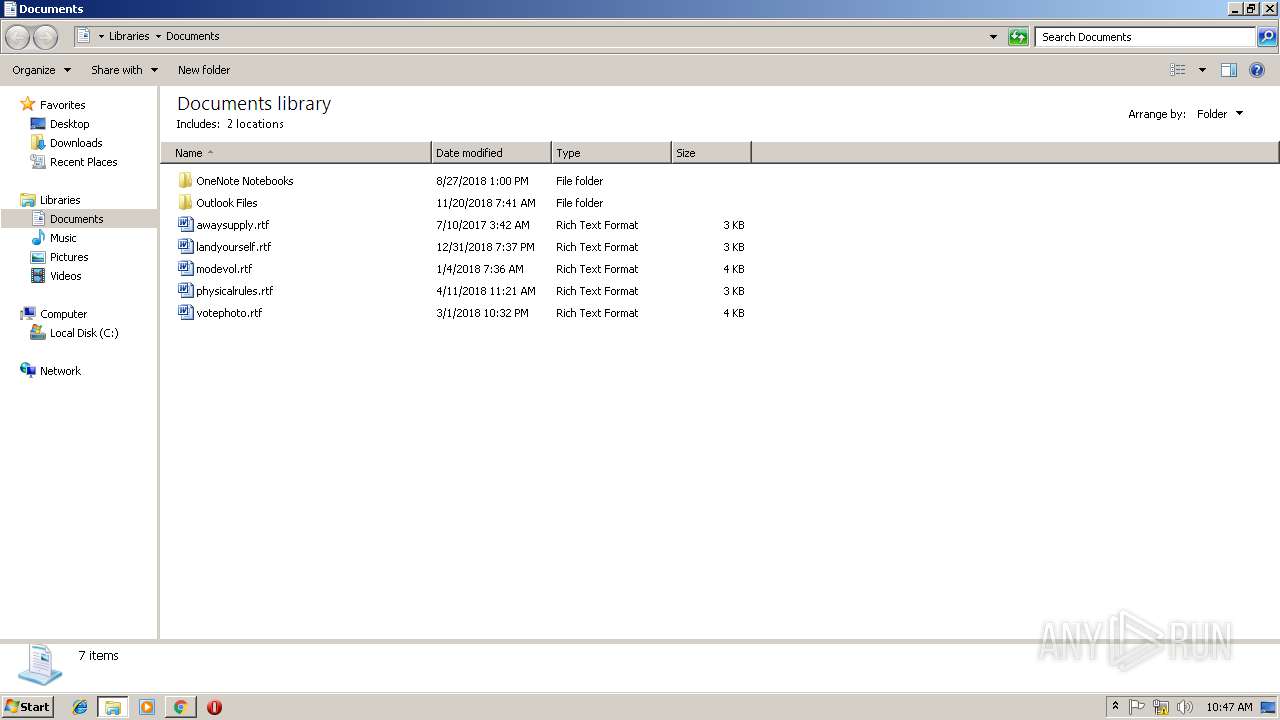Click the Documents breadcrumb in address bar
1280x720 pixels.
pyautogui.click(x=193, y=36)
